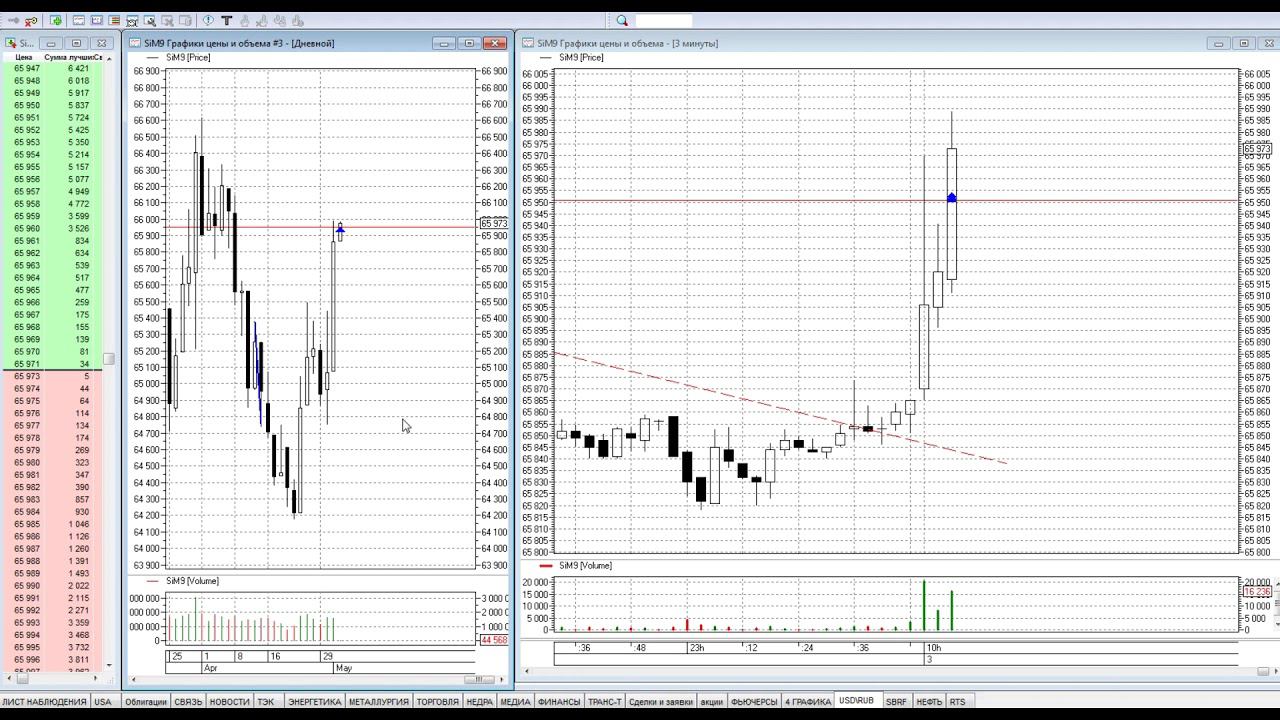The height and width of the screenshot is (720, 1280).
Task: Select the bold T text tool
Action: [x=227, y=20]
